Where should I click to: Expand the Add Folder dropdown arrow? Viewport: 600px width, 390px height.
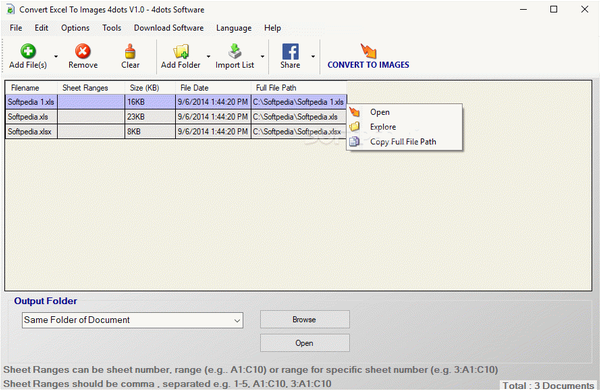209,56
